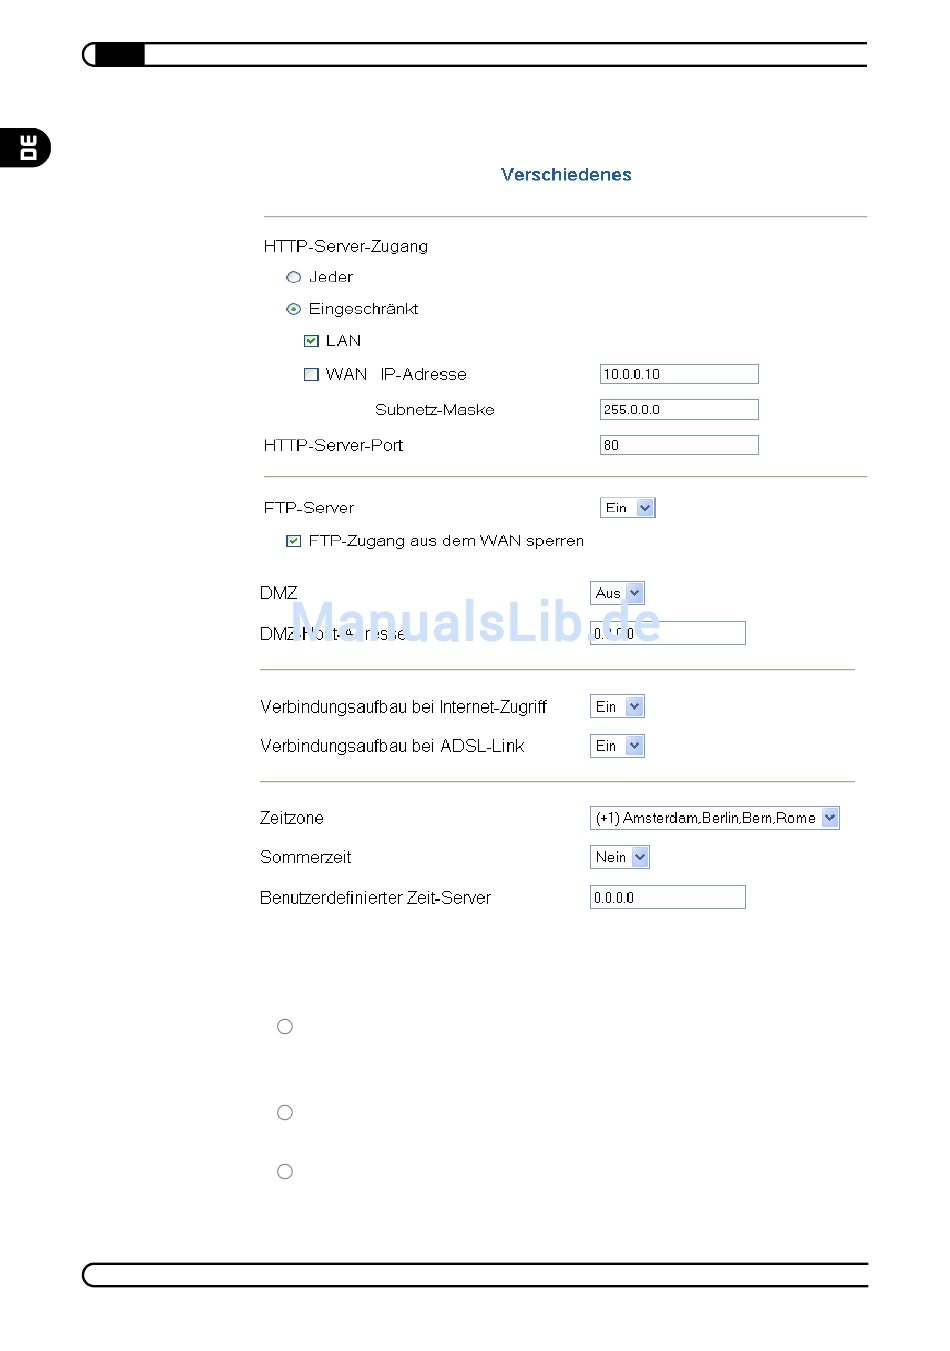Click the Benutzerdefinierter Zeit-Server field
950x1351 pixels.
[x=668, y=897]
